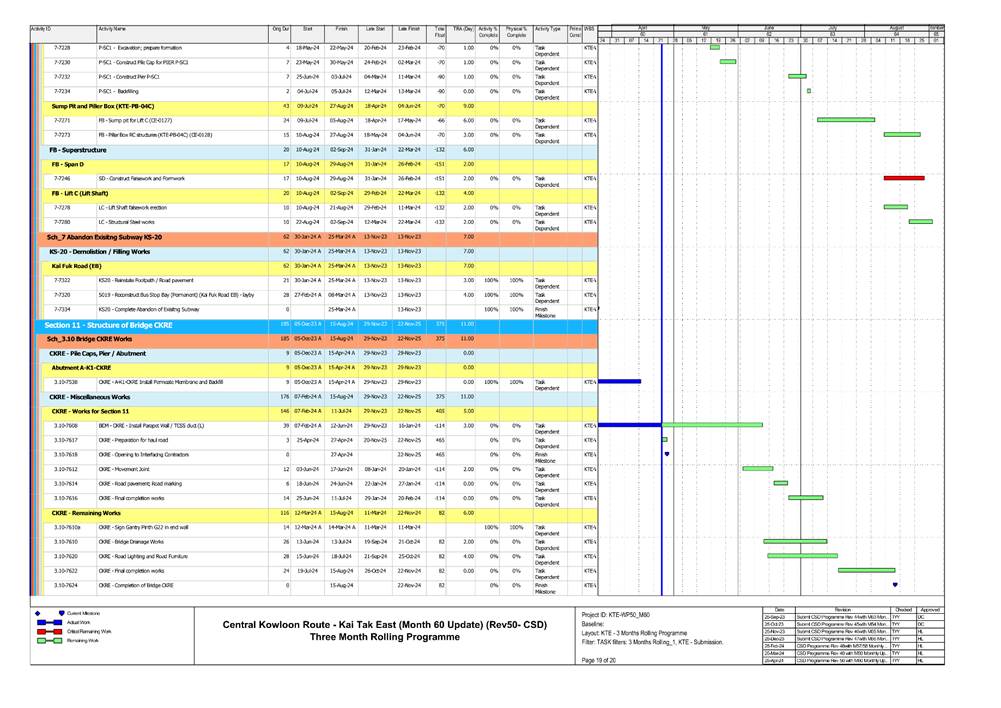Click the Late Finish column header
The height and width of the screenshot is (708, 1001).
[x=409, y=31]
